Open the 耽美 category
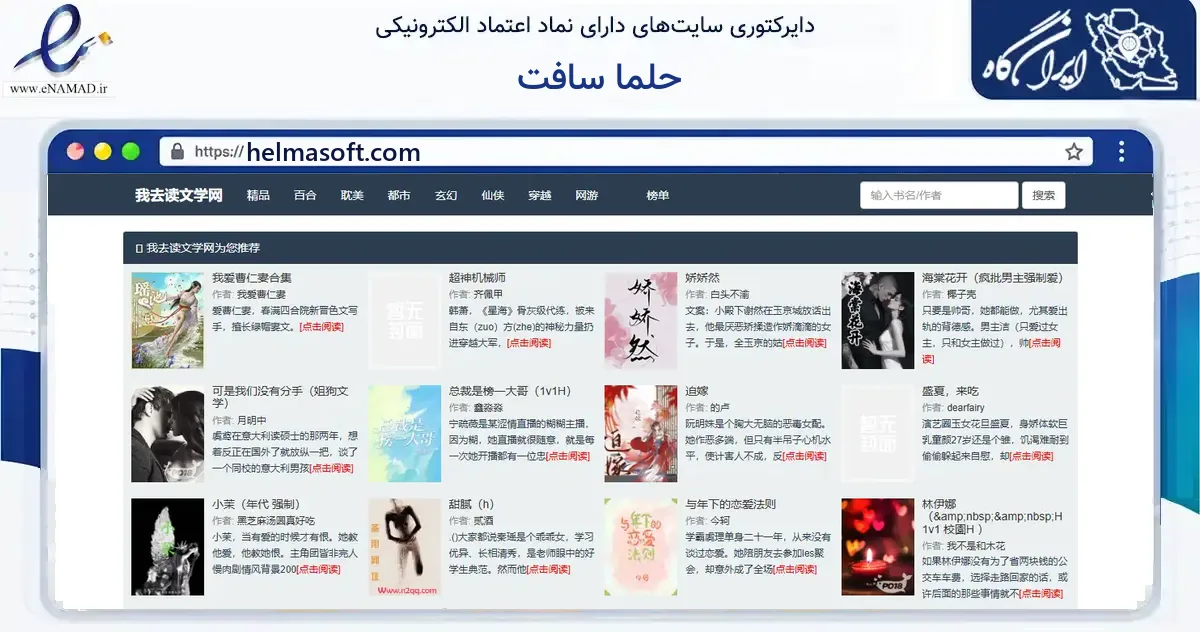 [x=352, y=195]
